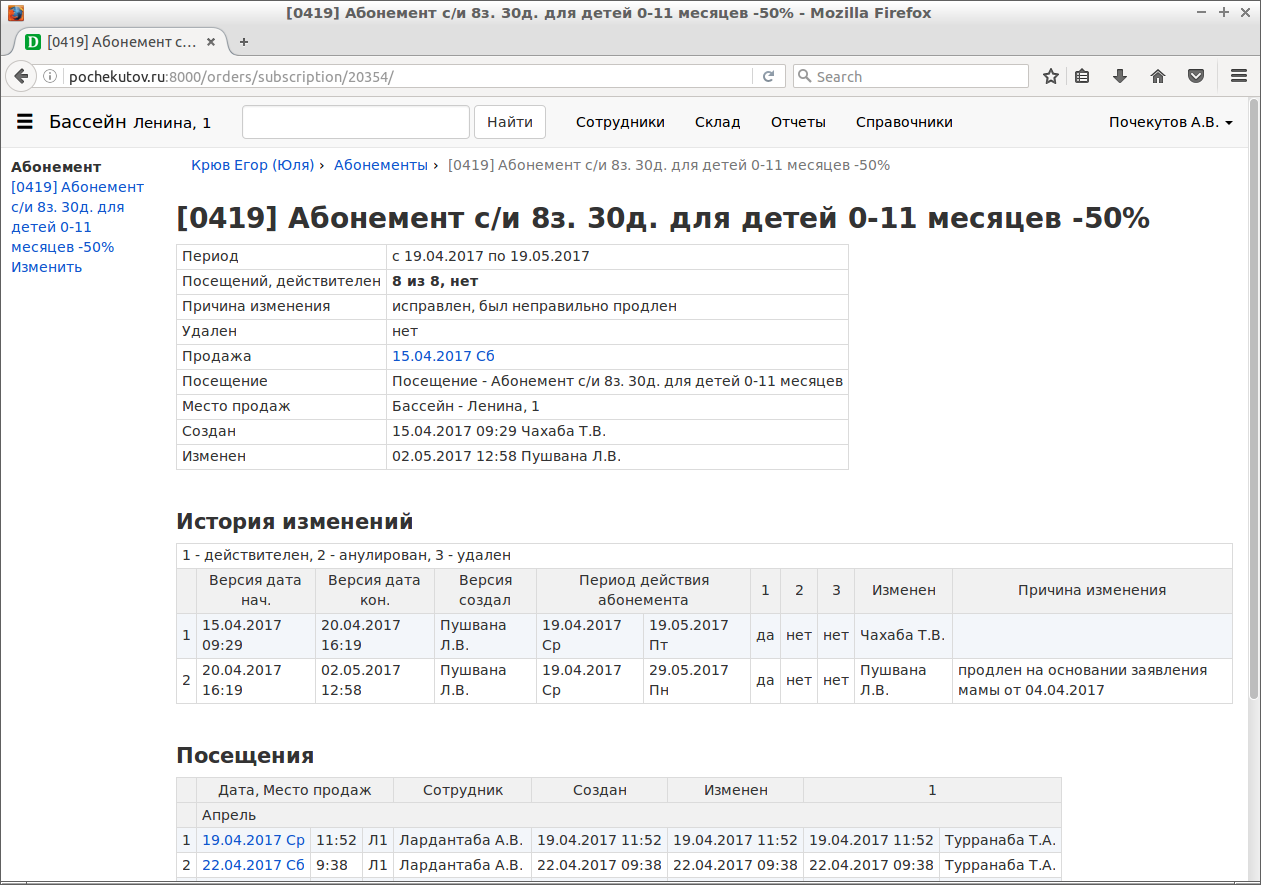Click the Найти button

(510, 122)
